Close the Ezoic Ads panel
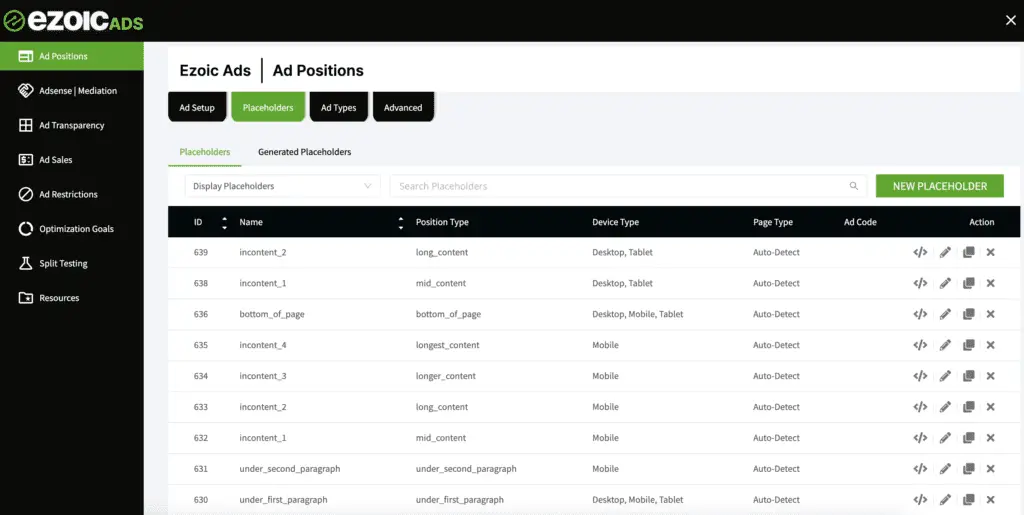This screenshot has width=1024, height=515. pyautogui.click(x=1010, y=20)
